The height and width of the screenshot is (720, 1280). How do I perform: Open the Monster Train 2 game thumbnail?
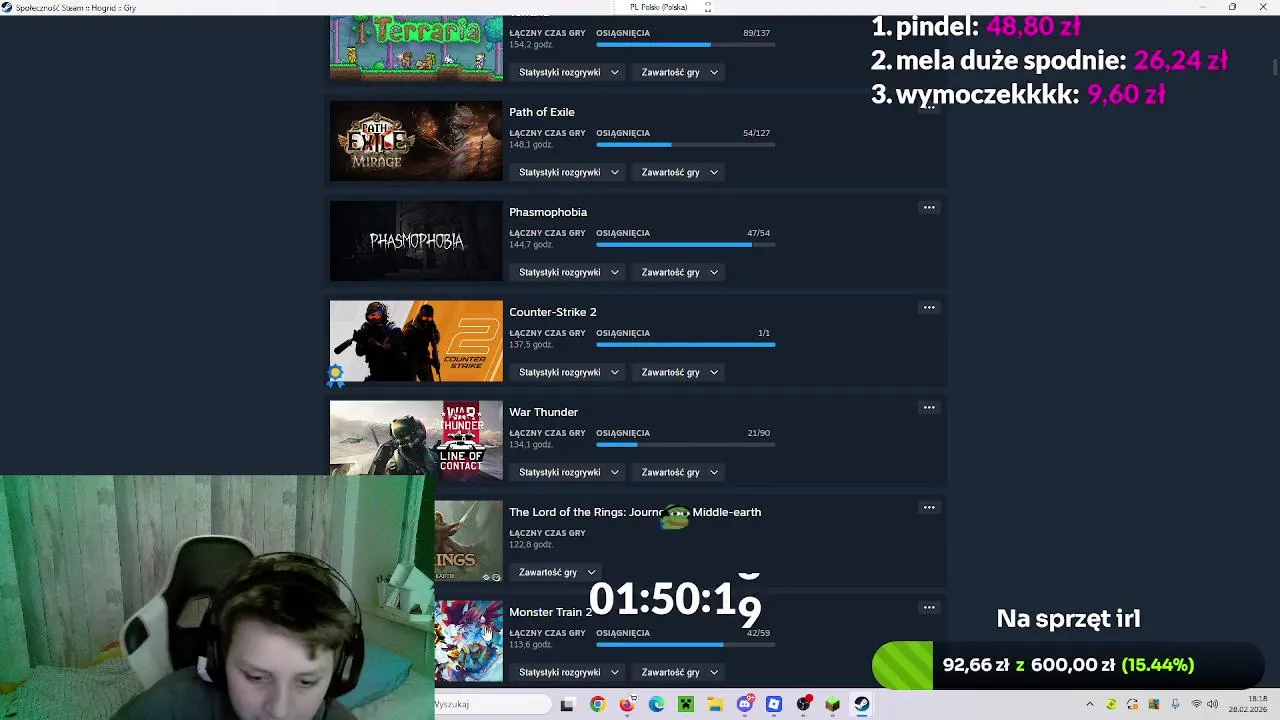click(x=468, y=641)
